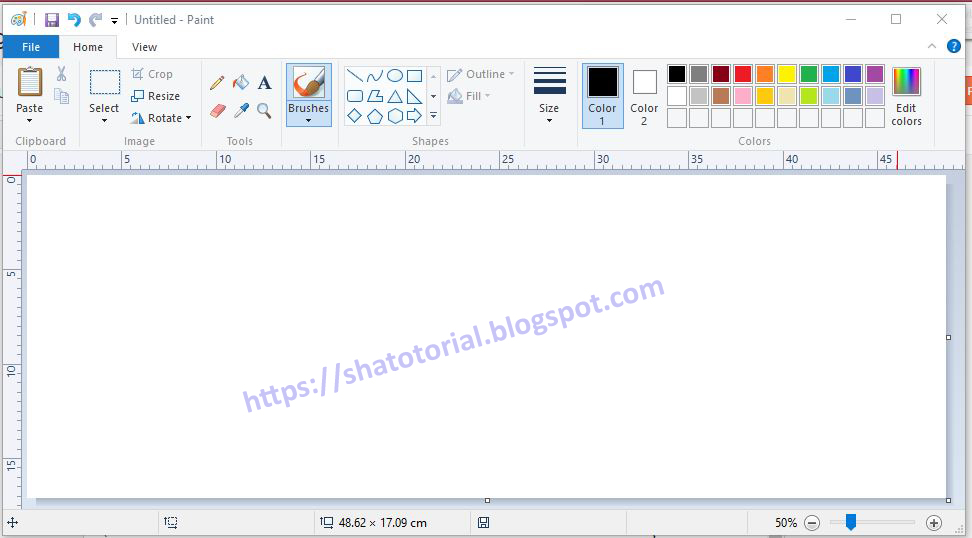Choose the Rounded rectangle shape
Viewport: 972px width, 538px height.
(x=355, y=96)
